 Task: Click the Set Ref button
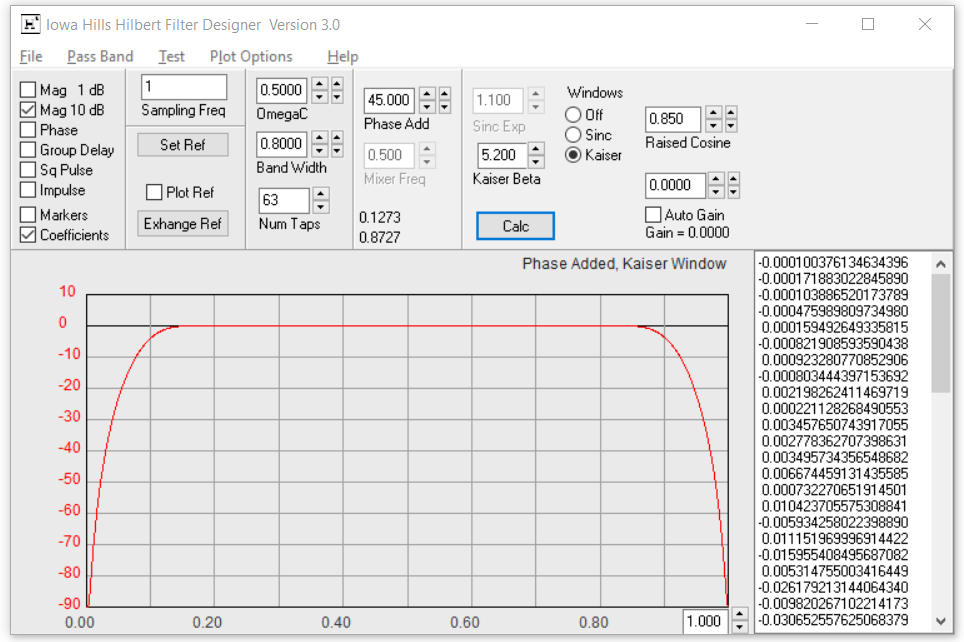(182, 144)
